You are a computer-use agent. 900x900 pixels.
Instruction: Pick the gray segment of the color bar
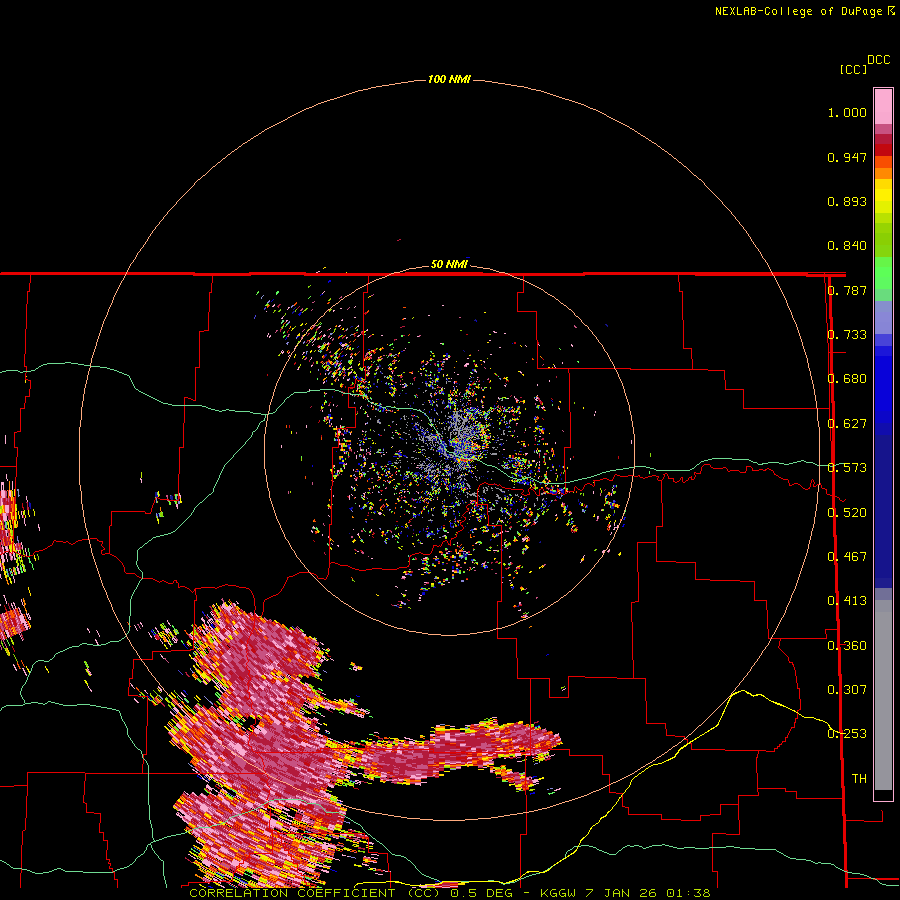(x=883, y=695)
